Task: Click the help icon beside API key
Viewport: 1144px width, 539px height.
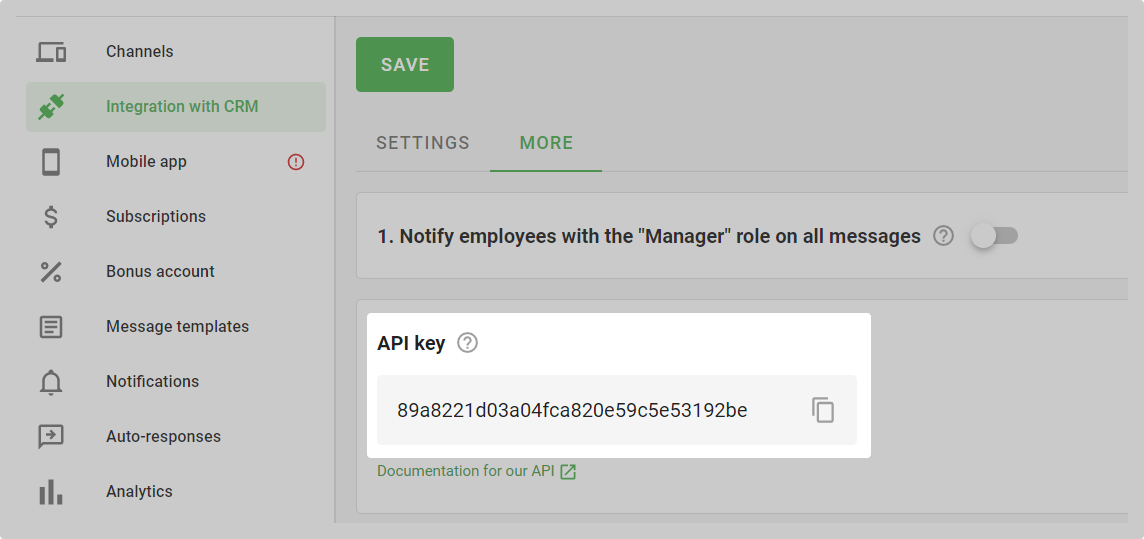Action: (x=467, y=343)
